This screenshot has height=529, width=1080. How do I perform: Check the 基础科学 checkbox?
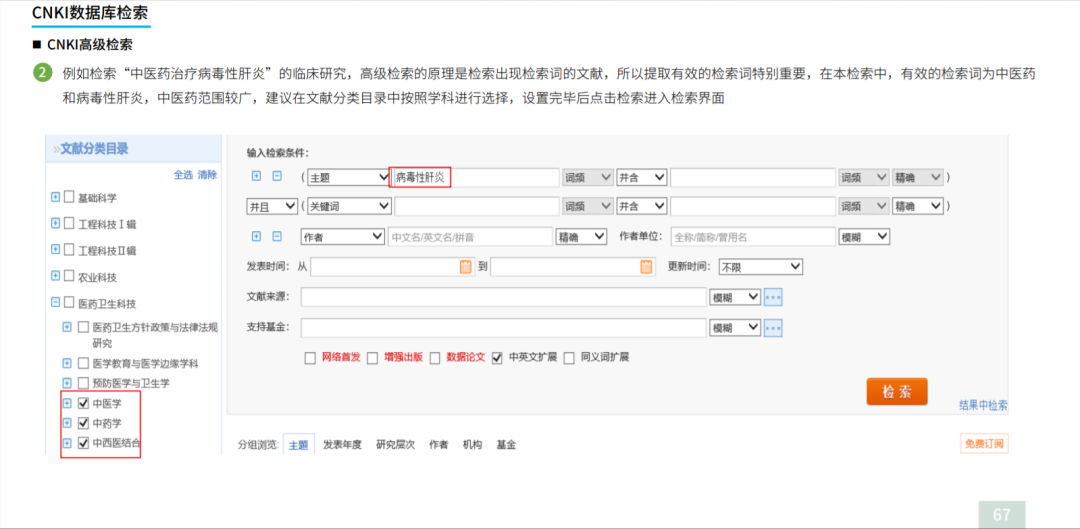coord(69,197)
